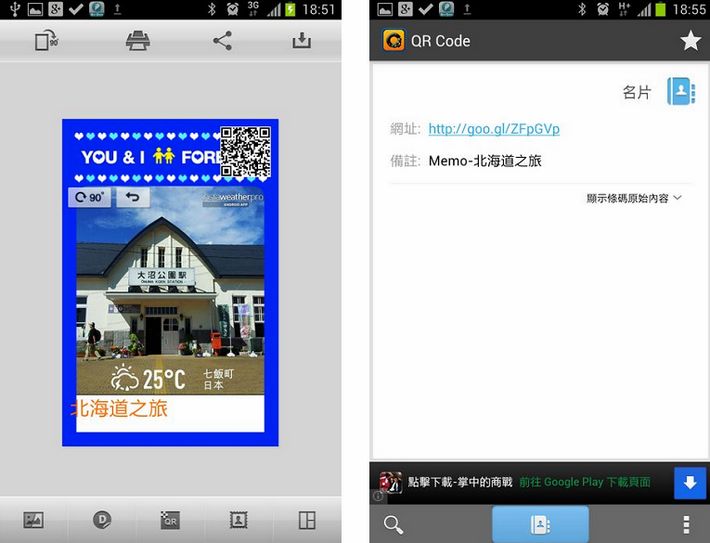Tap the battery icon in right status bar

pos(660,9)
